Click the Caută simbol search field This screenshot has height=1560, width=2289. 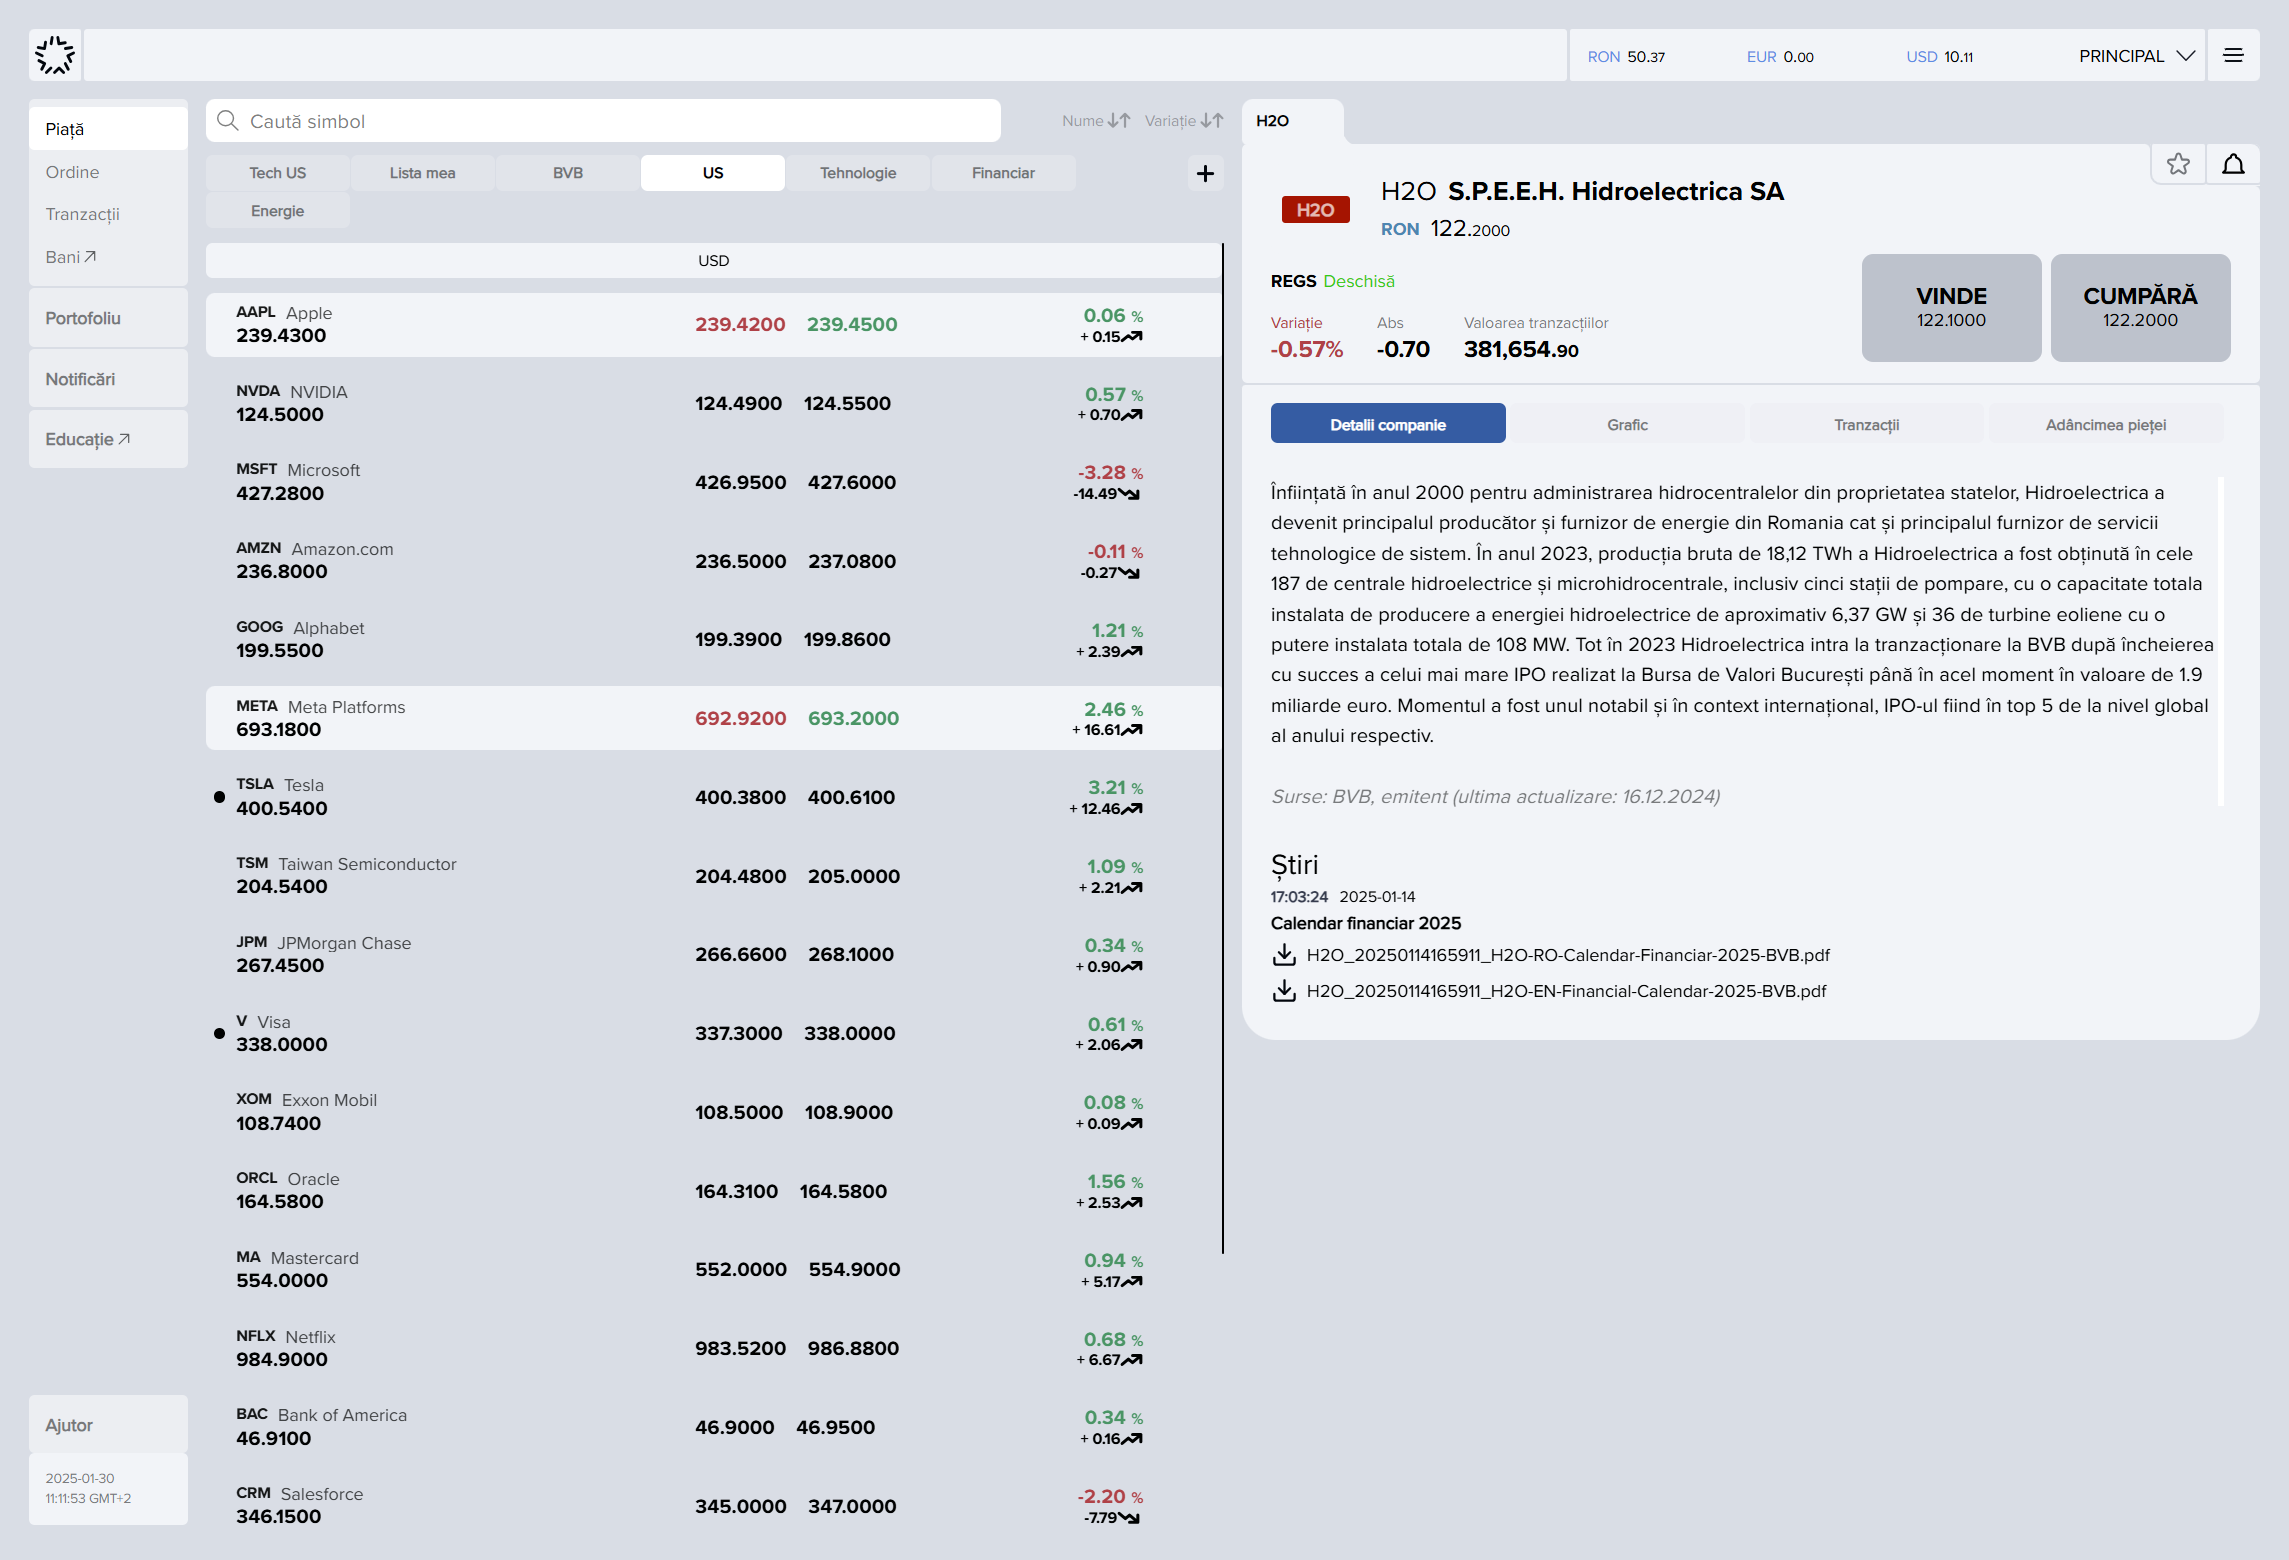(603, 121)
